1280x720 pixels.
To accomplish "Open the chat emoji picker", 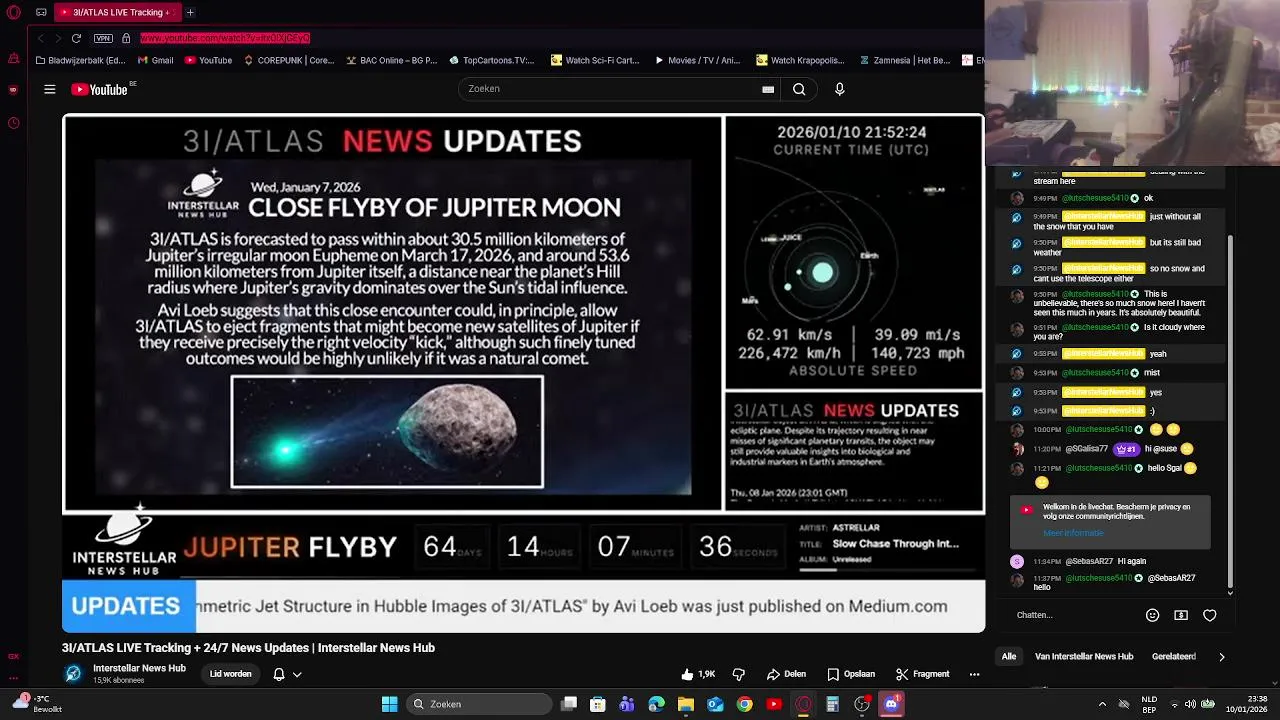I will (x=1152, y=615).
